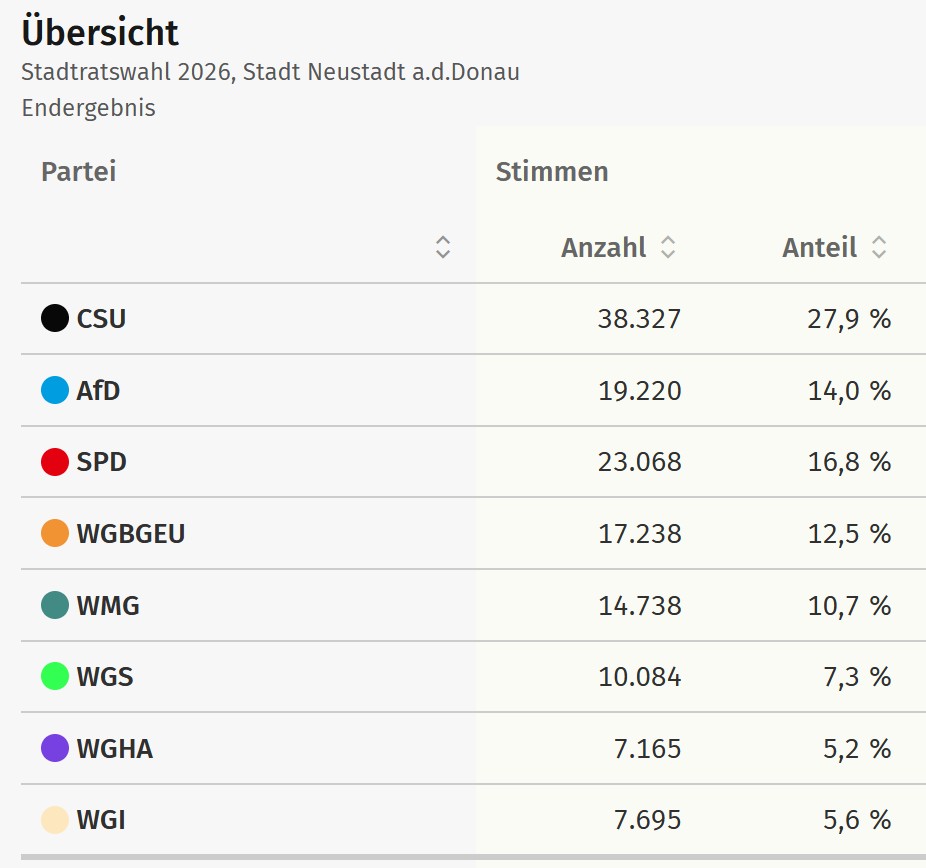Click the sort arrows next to Anzahl
Image resolution: width=926 pixels, height=868 pixels.
(x=668, y=248)
